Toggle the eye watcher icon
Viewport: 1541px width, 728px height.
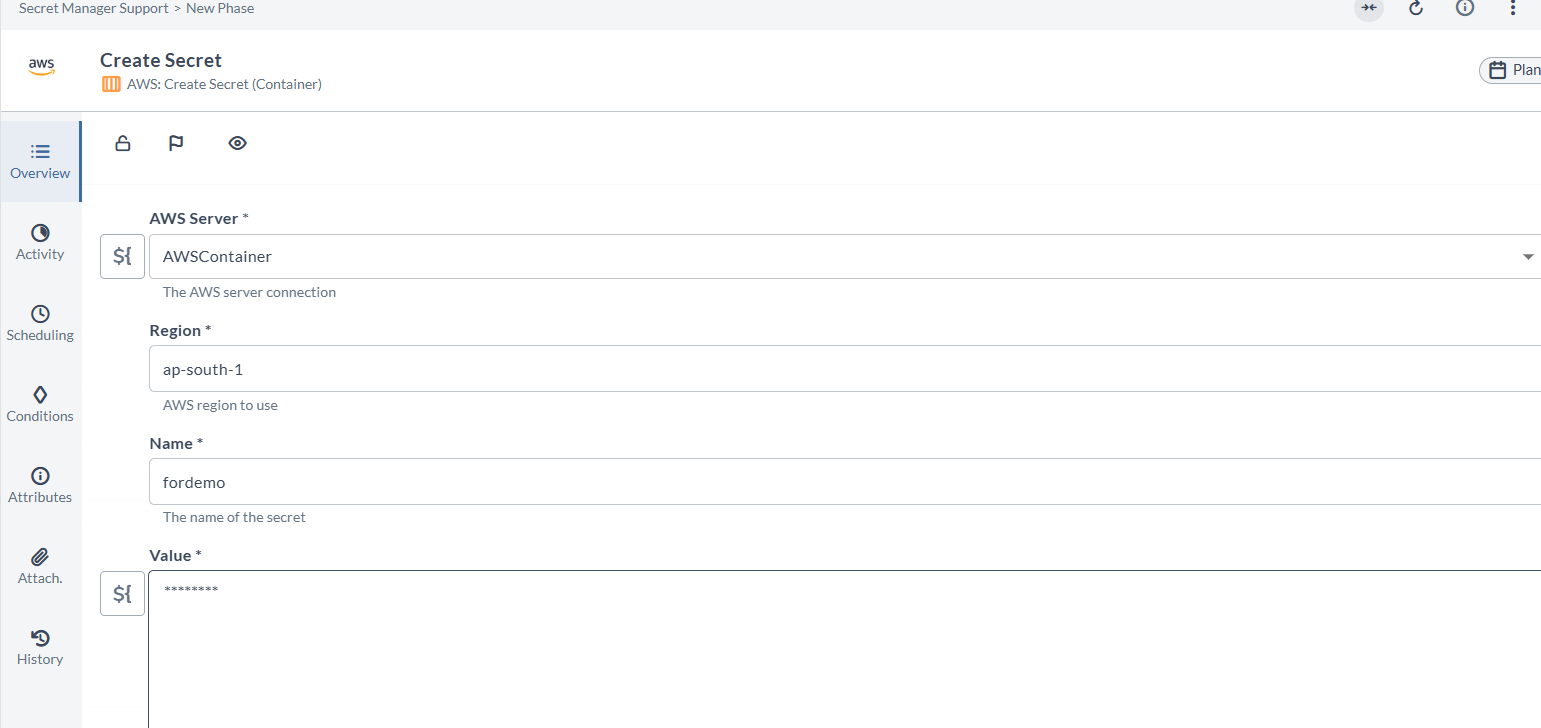(x=237, y=143)
